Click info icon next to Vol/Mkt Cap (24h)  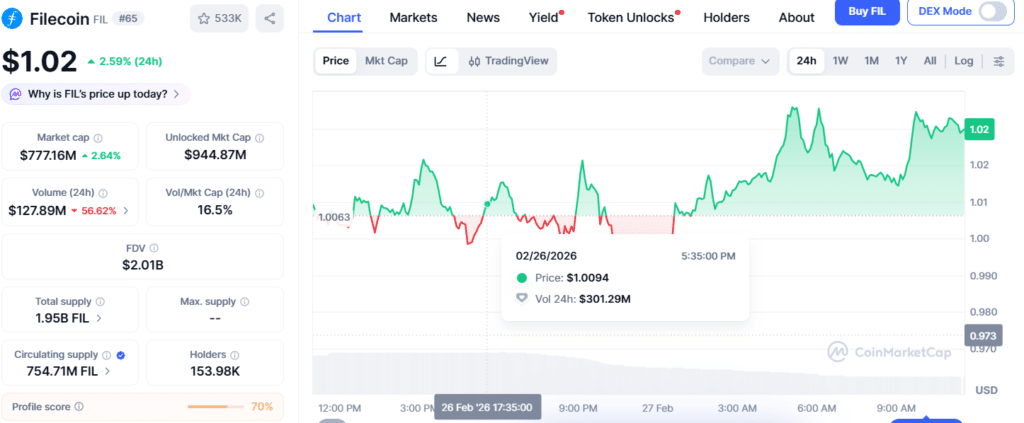pyautogui.click(x=259, y=193)
